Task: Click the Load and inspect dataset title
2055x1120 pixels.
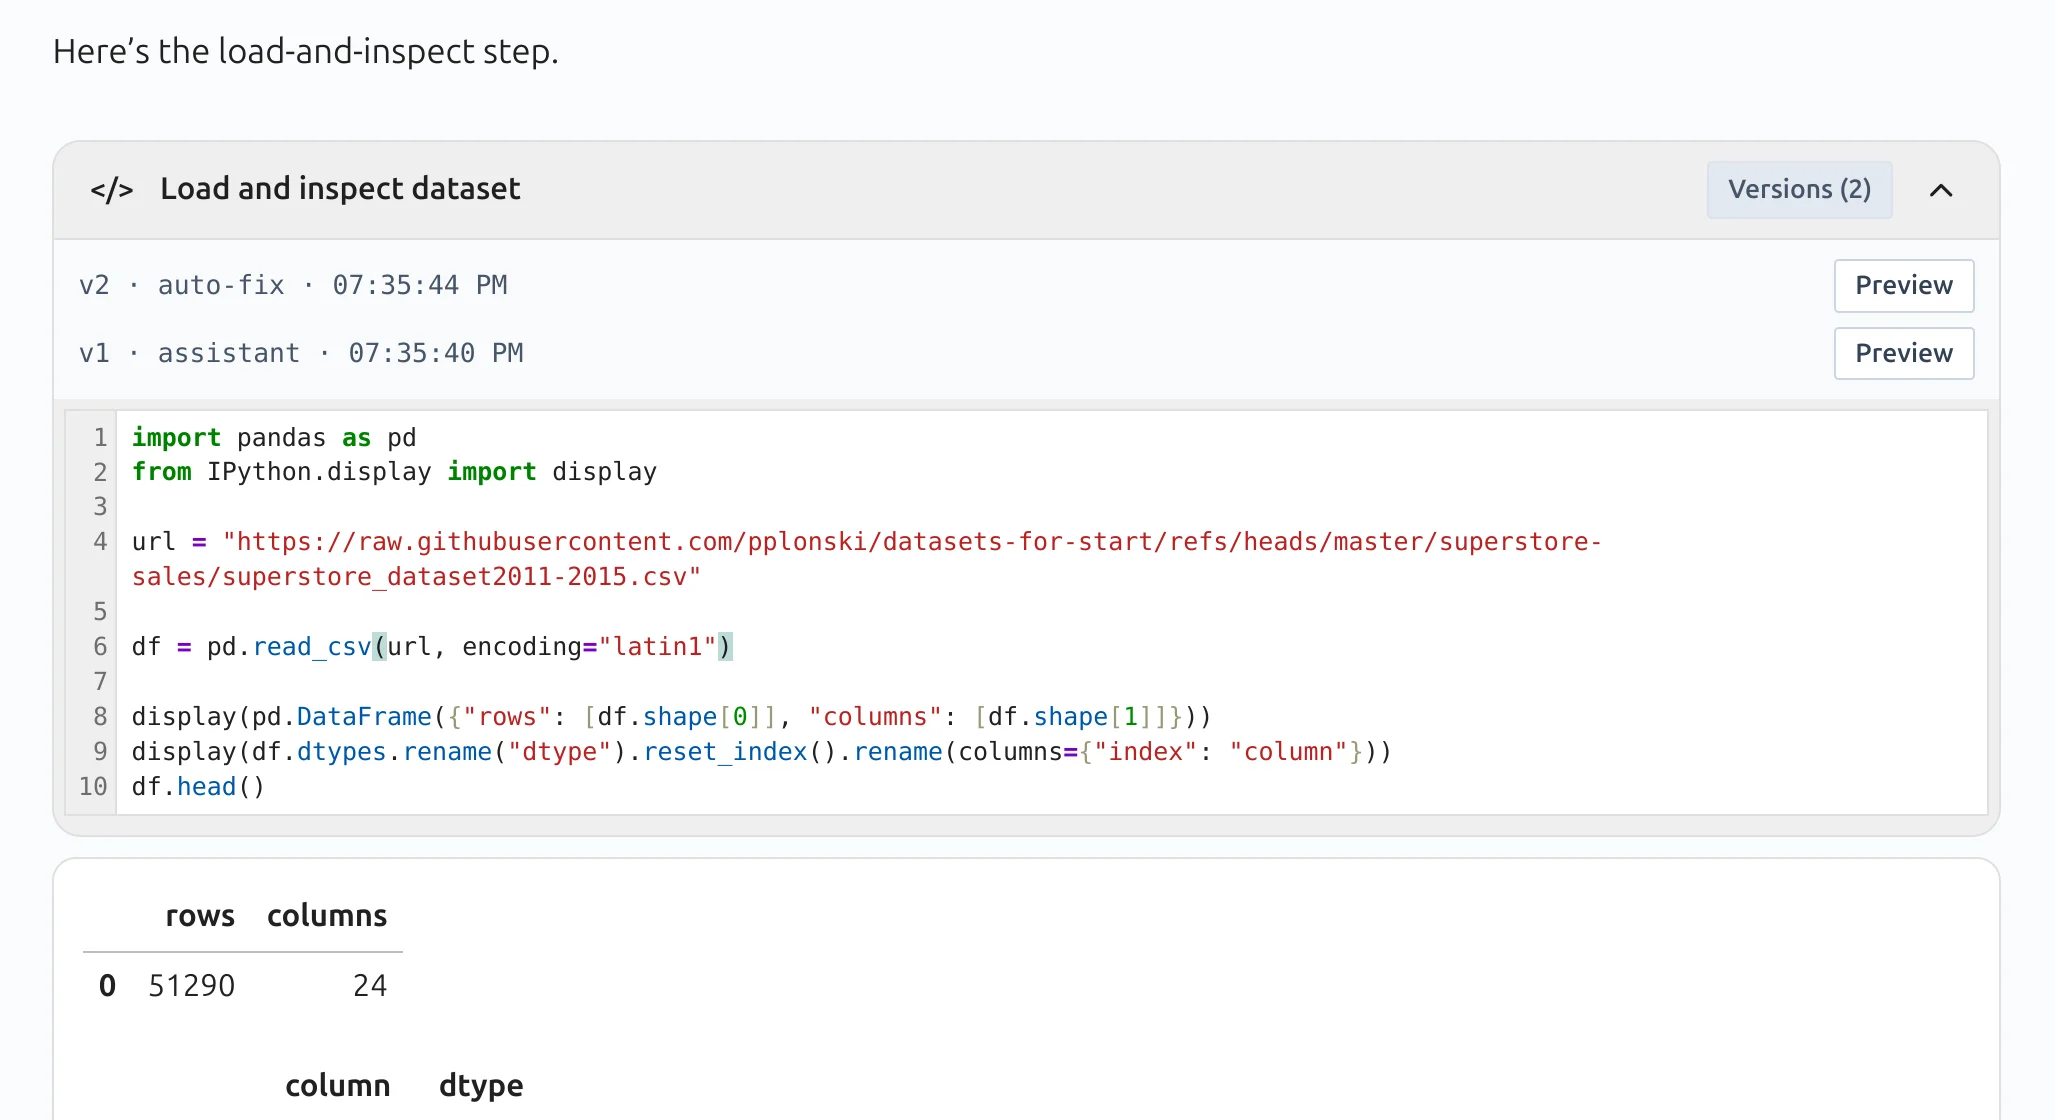Action: tap(339, 188)
